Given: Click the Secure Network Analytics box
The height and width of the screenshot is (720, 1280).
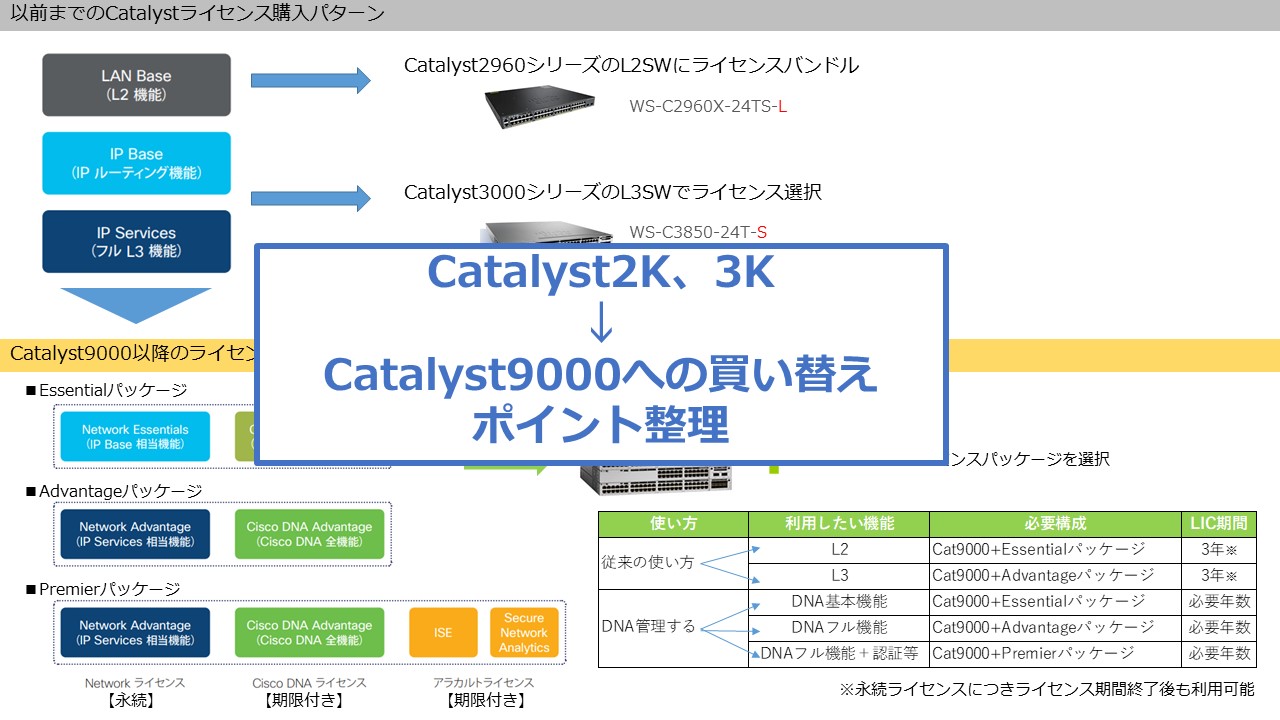Looking at the screenshot, I should (524, 632).
